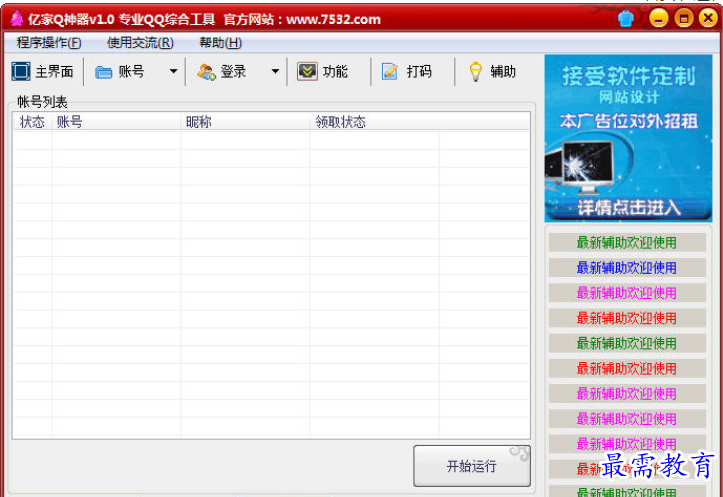Expand the 登录 dropdown arrow
Image resolution: width=723 pixels, height=497 pixels.
[275, 71]
